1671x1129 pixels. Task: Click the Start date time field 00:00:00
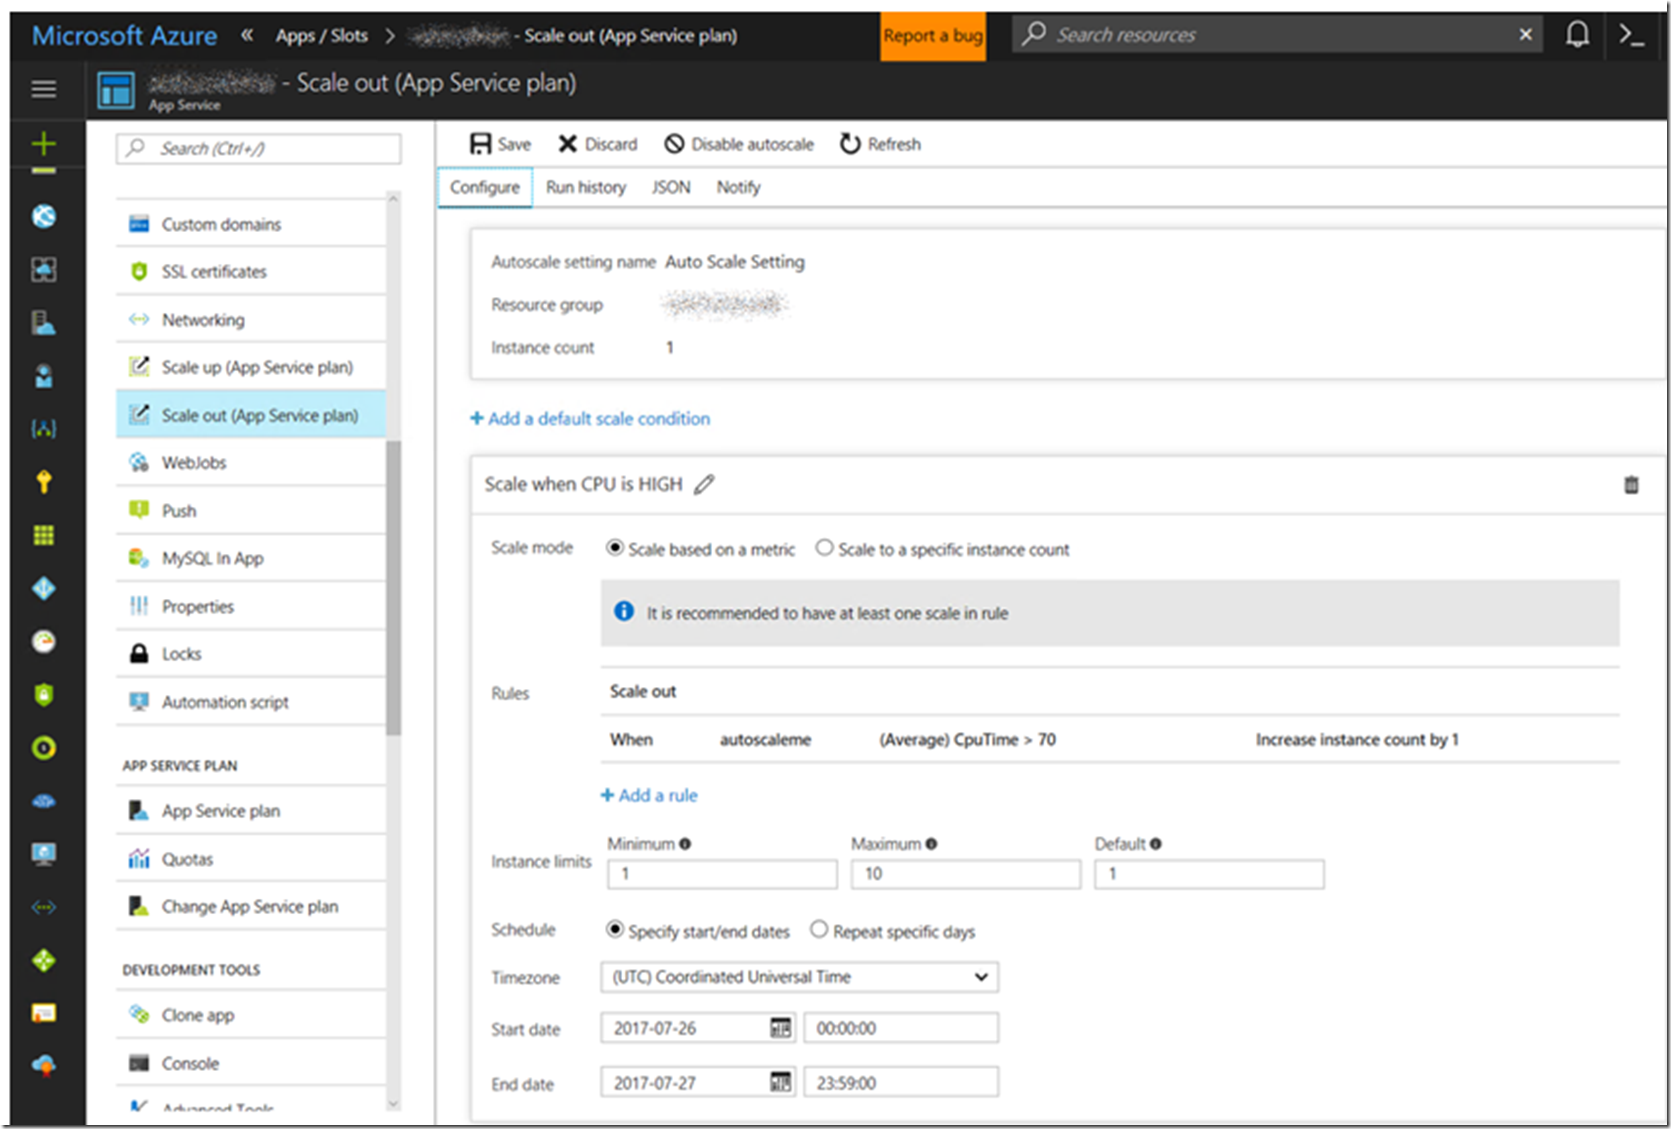coord(901,1028)
